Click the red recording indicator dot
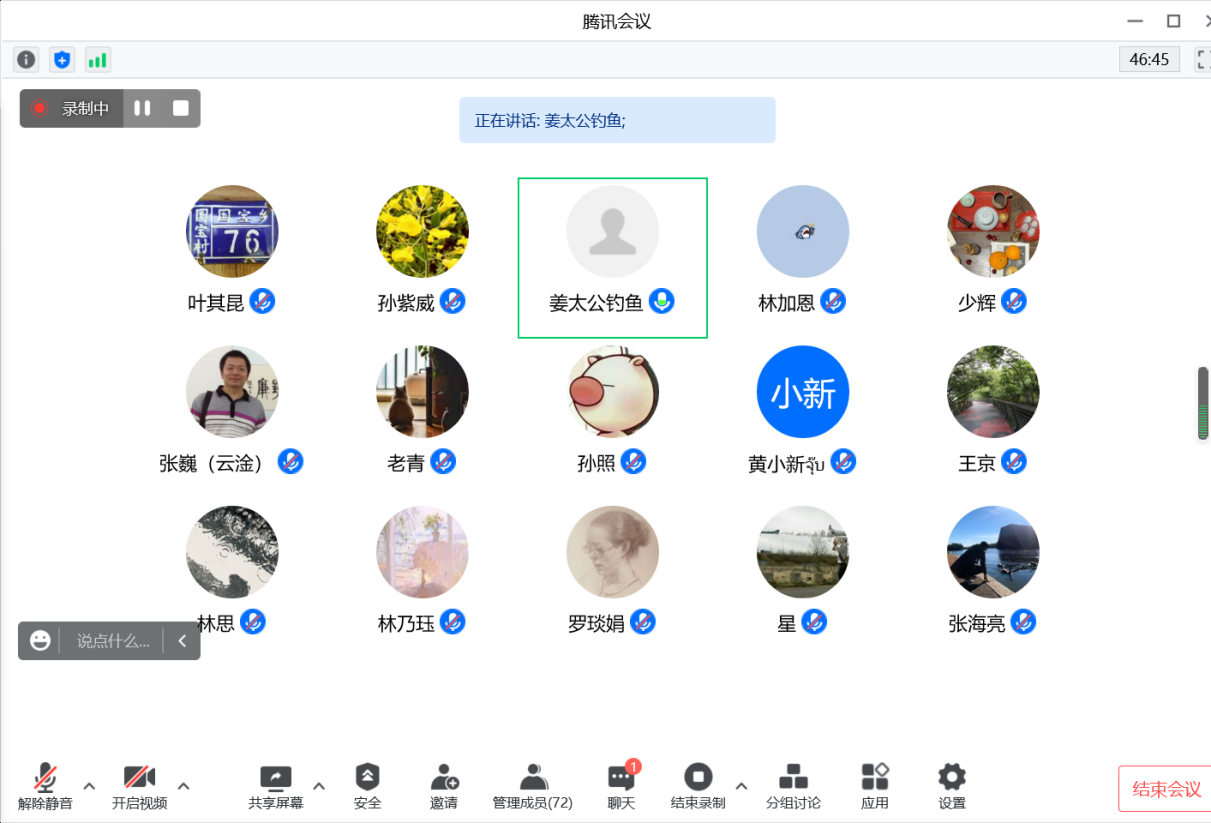 pyautogui.click(x=40, y=108)
